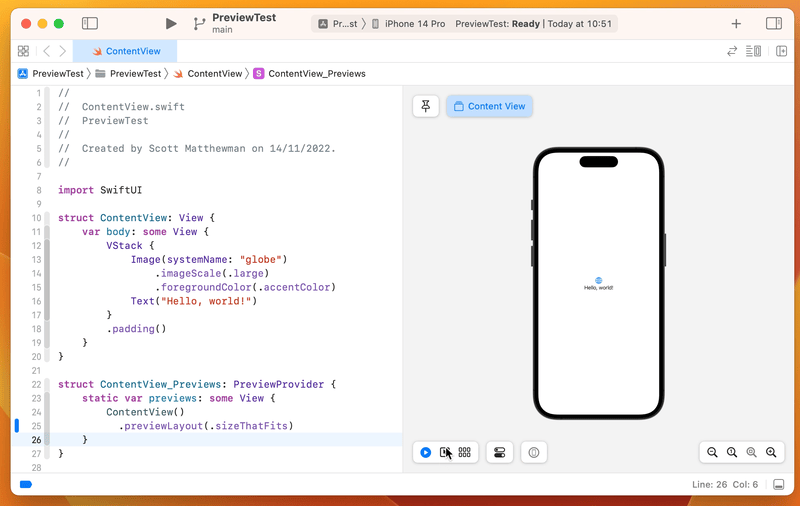The width and height of the screenshot is (800, 506).
Task: Zoom in the preview canvas
Action: click(x=771, y=452)
